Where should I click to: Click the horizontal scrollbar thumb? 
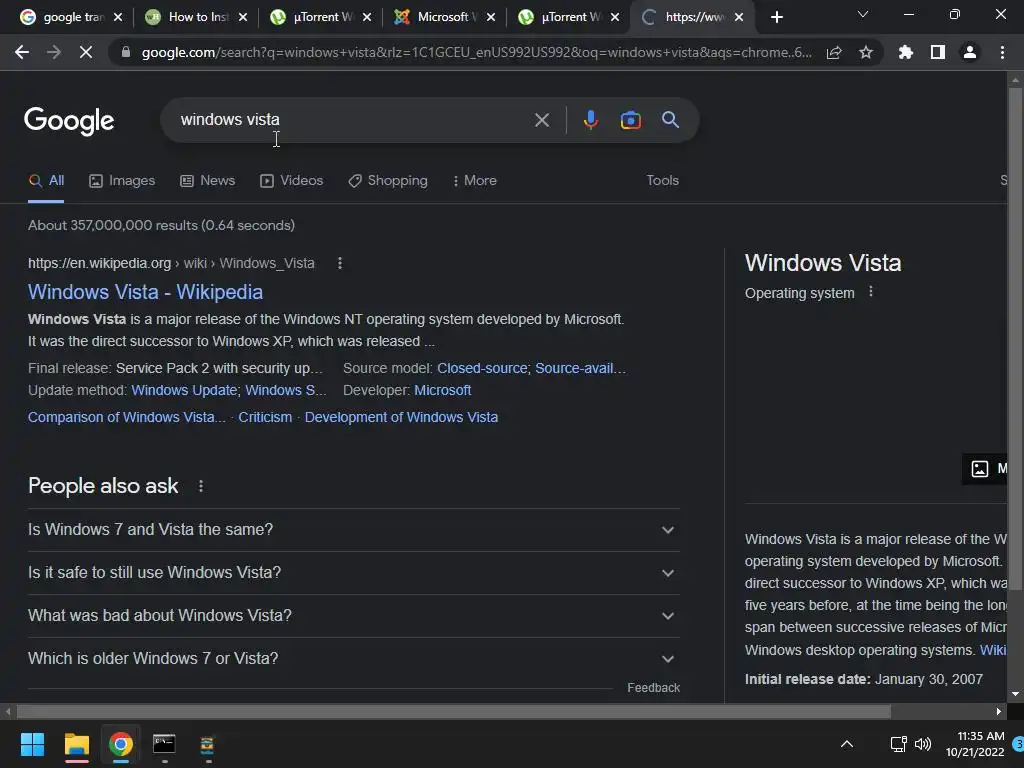click(453, 711)
